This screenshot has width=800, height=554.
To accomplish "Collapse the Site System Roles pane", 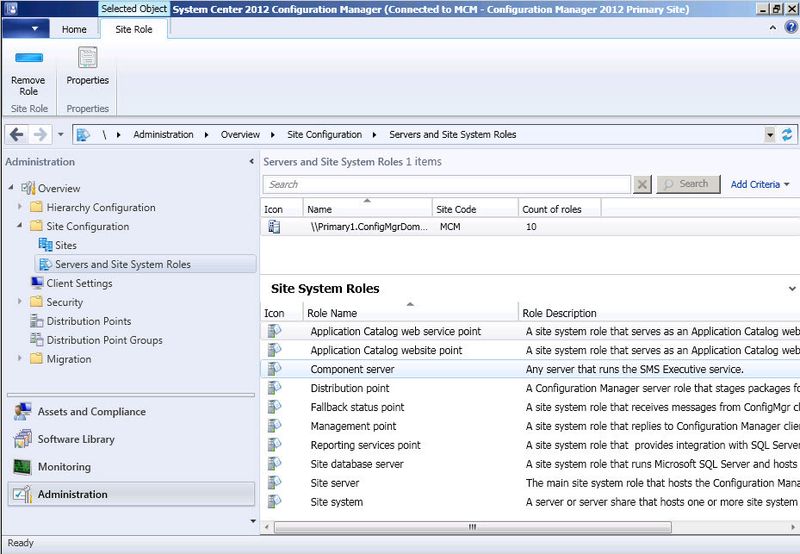I will [792, 289].
